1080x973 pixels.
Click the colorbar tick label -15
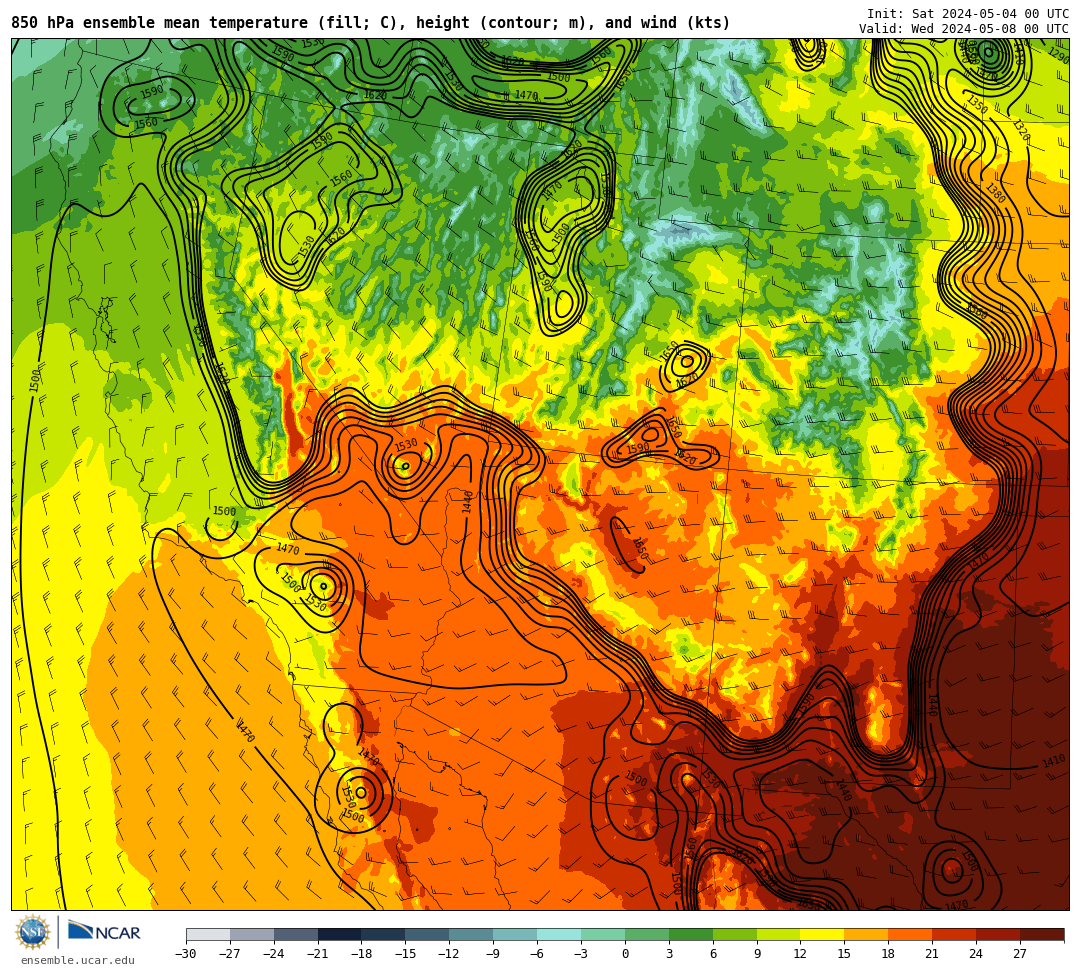[405, 954]
